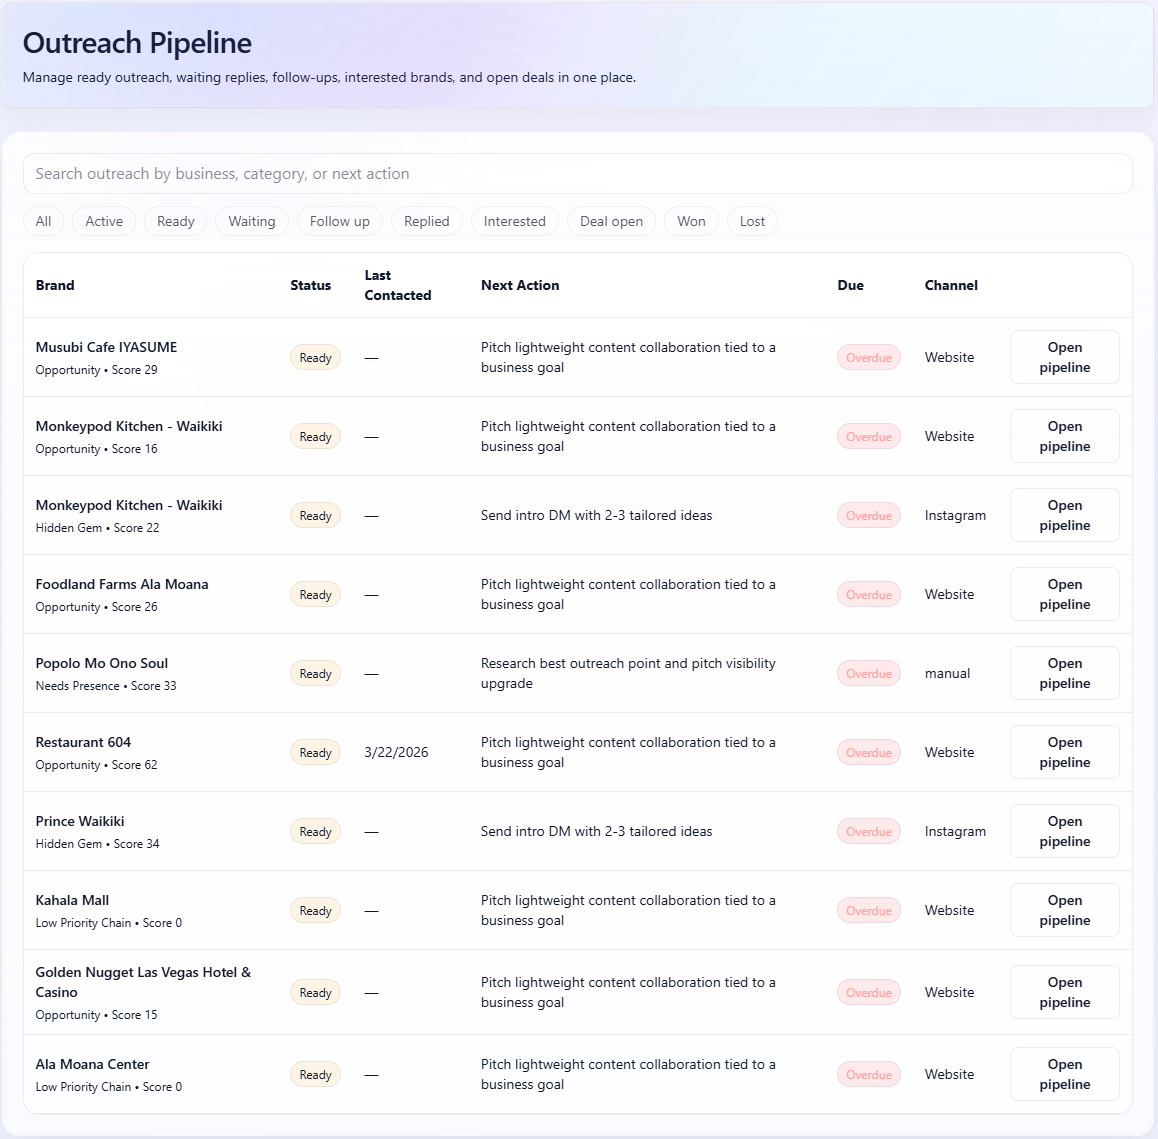1158x1139 pixels.
Task: Click the Brand column header
Action: tap(55, 285)
